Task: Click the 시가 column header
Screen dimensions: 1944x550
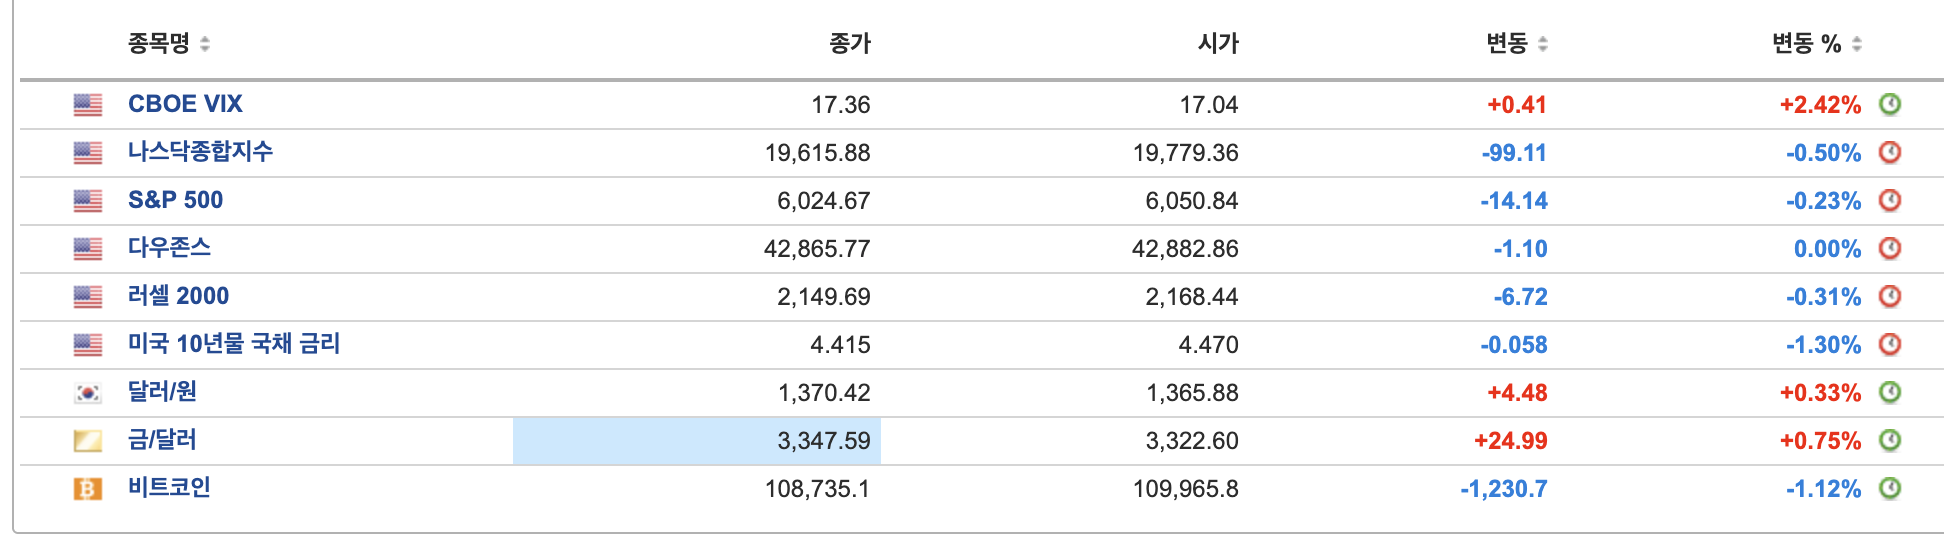Action: tap(1218, 43)
